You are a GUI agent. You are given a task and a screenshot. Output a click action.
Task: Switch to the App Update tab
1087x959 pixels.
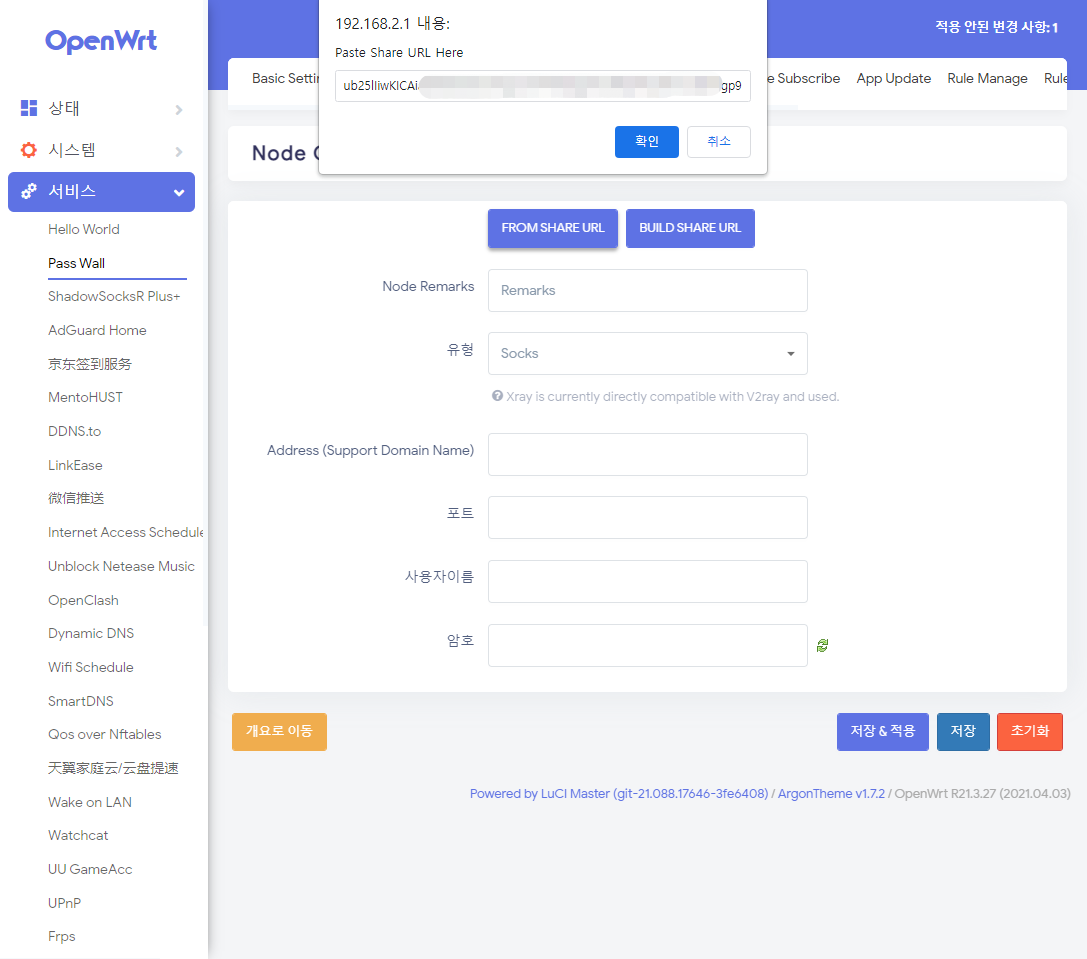894,78
